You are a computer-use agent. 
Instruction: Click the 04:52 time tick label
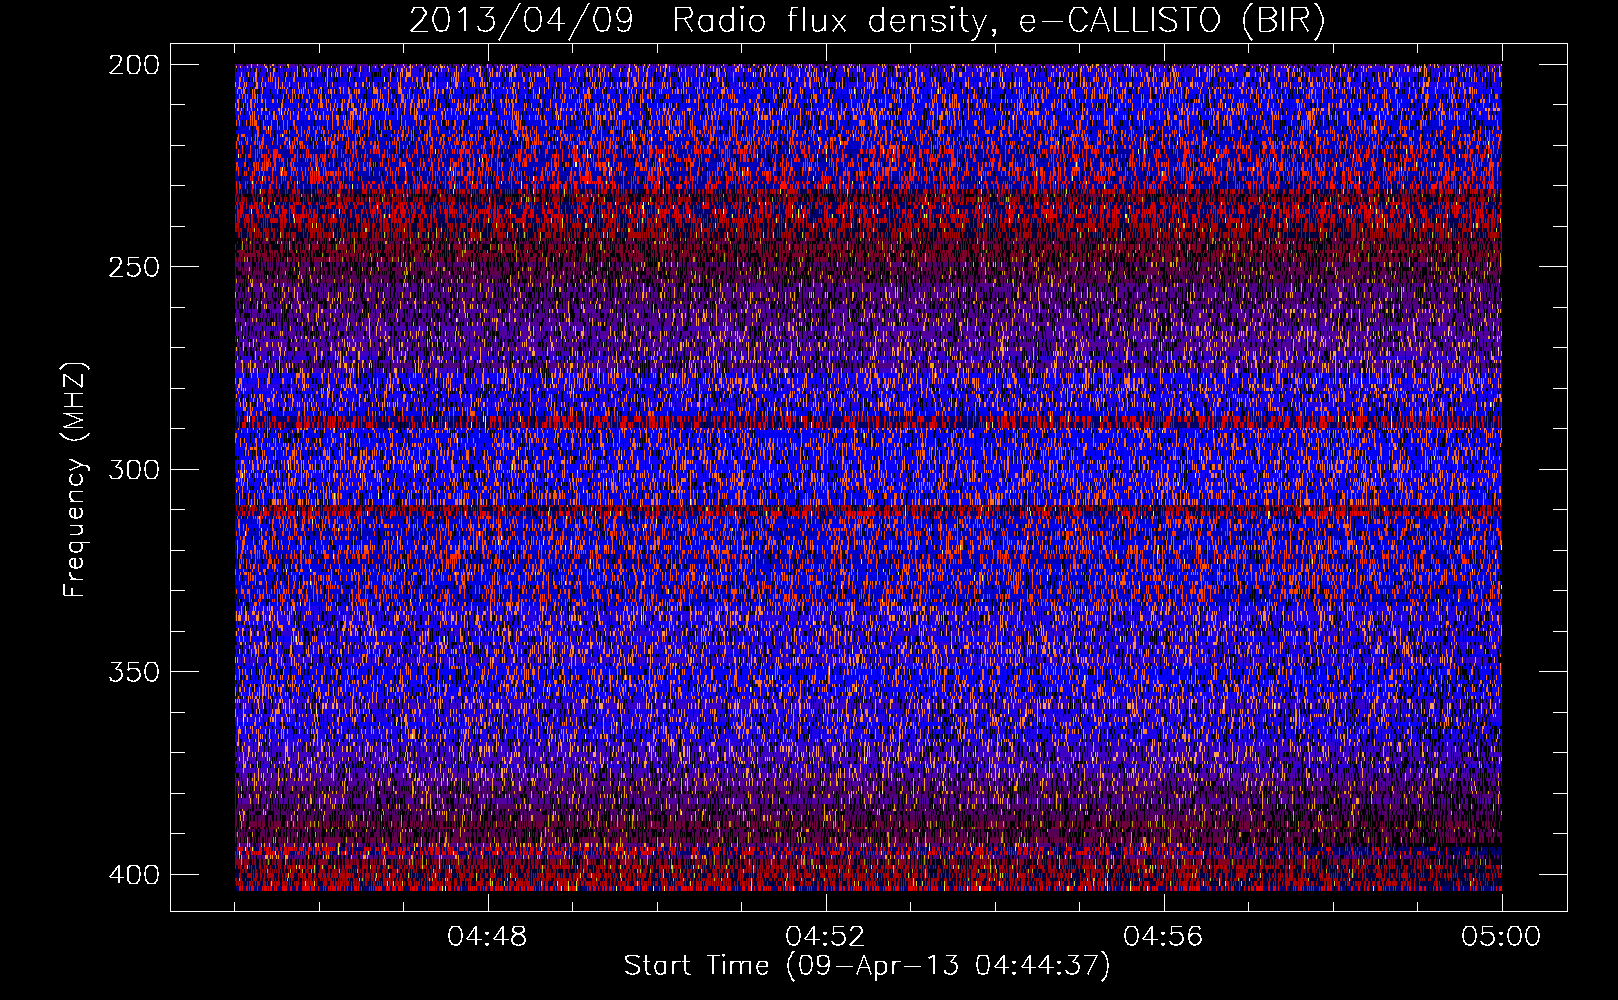pos(825,937)
